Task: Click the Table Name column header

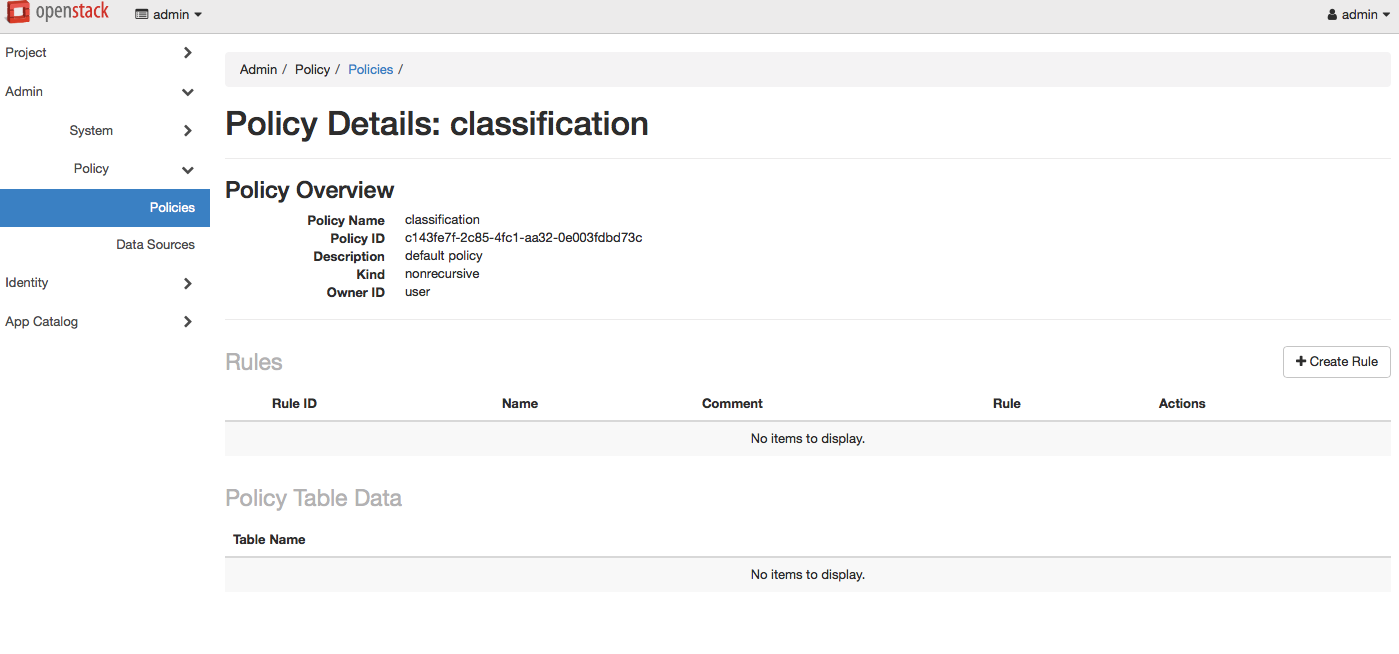Action: point(269,540)
